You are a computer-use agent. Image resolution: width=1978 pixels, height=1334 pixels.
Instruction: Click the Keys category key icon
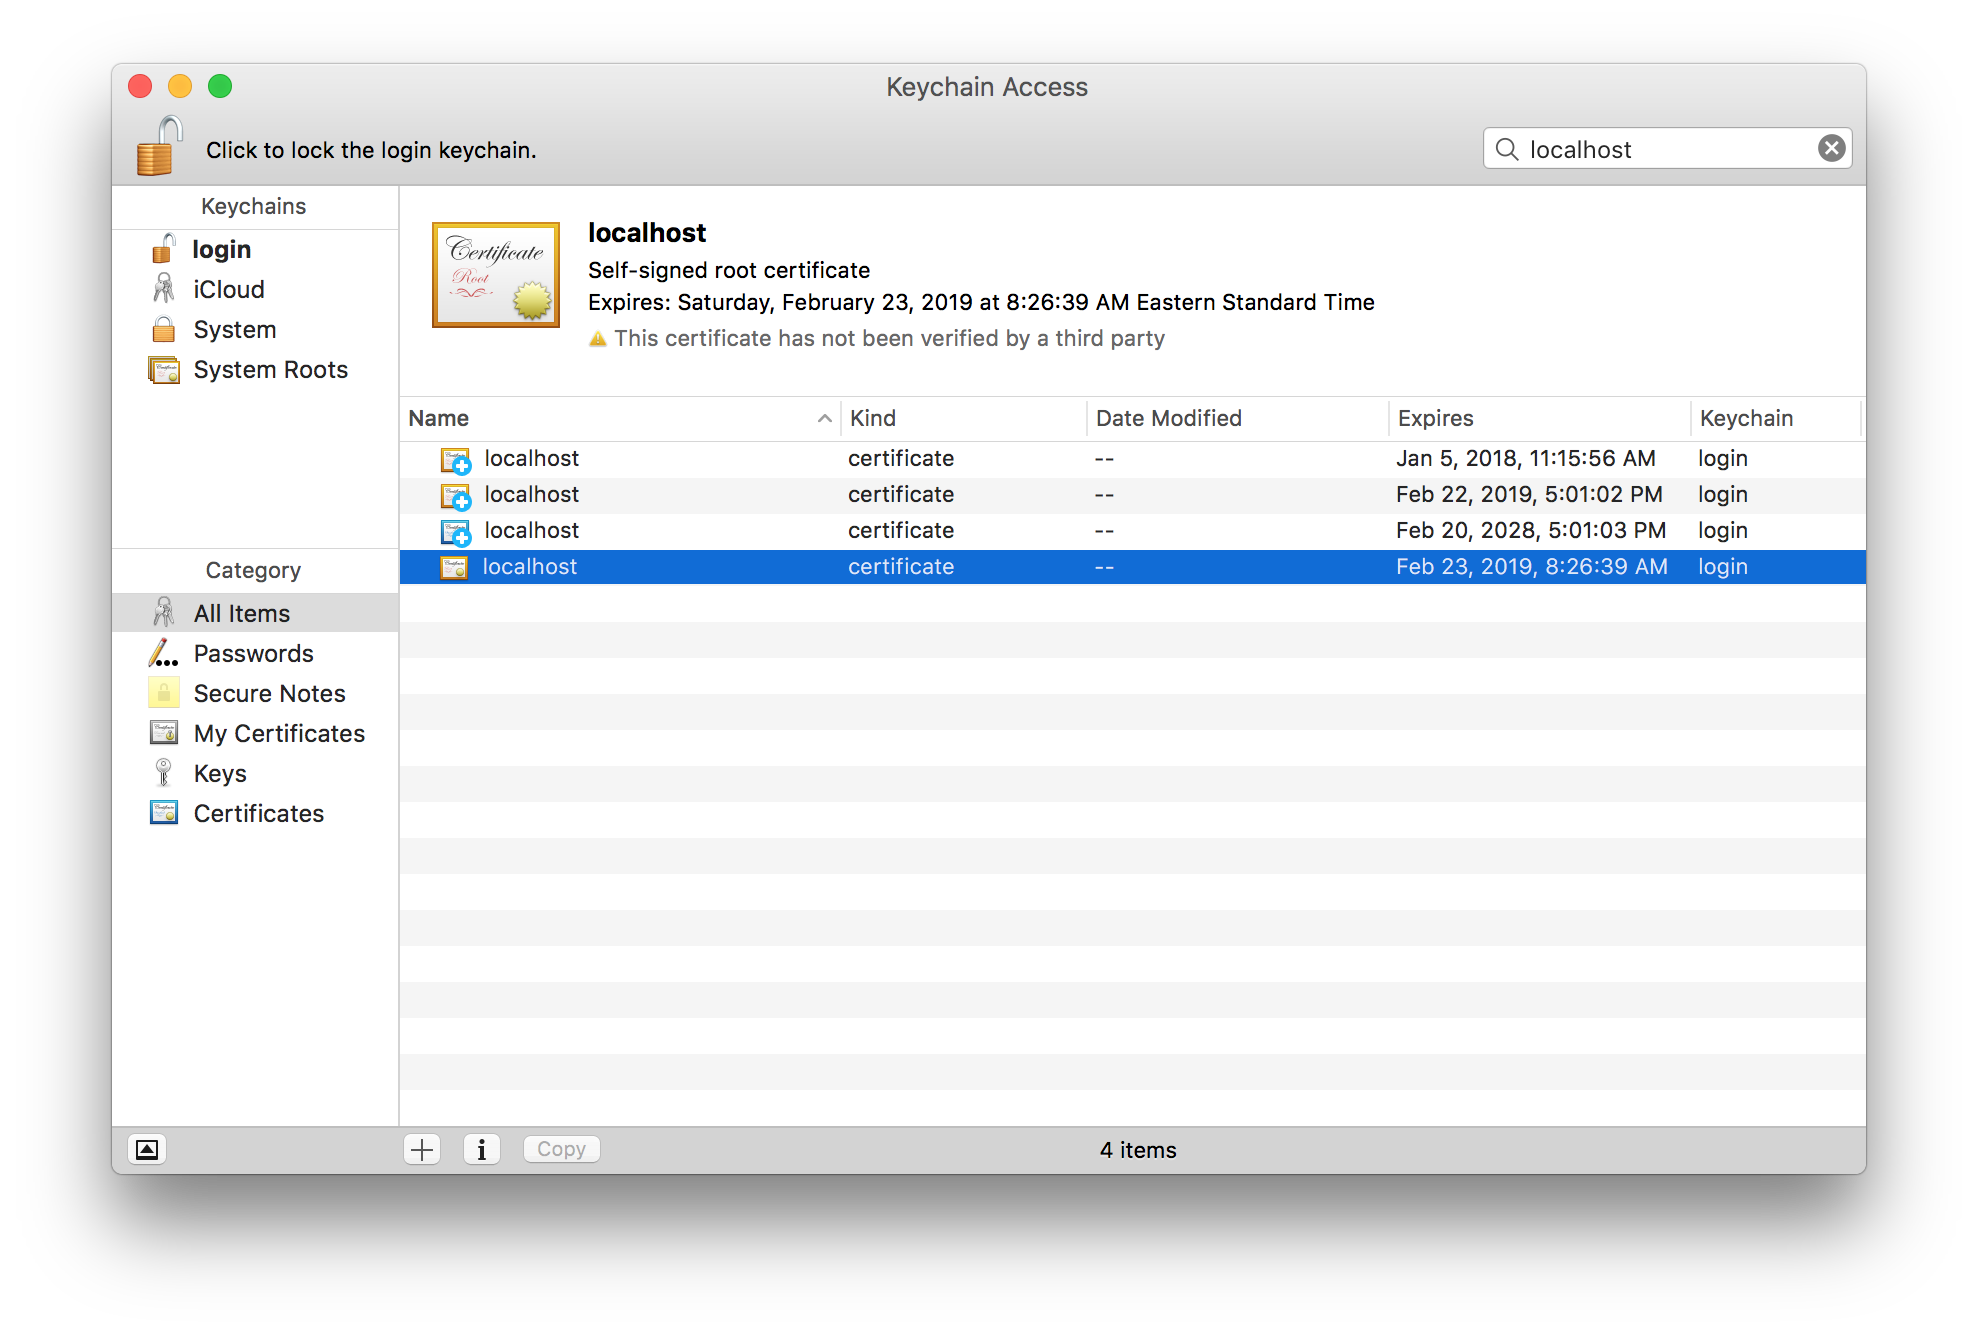pyautogui.click(x=163, y=772)
